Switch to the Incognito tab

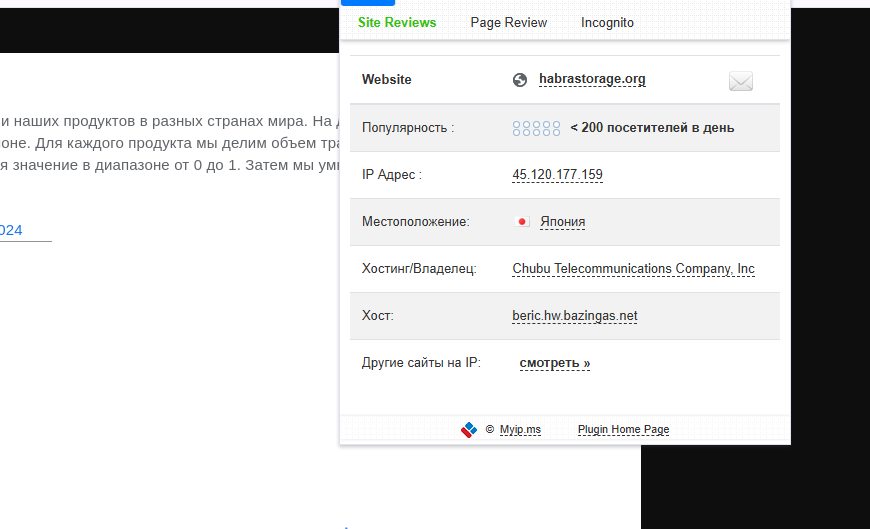[x=607, y=23]
